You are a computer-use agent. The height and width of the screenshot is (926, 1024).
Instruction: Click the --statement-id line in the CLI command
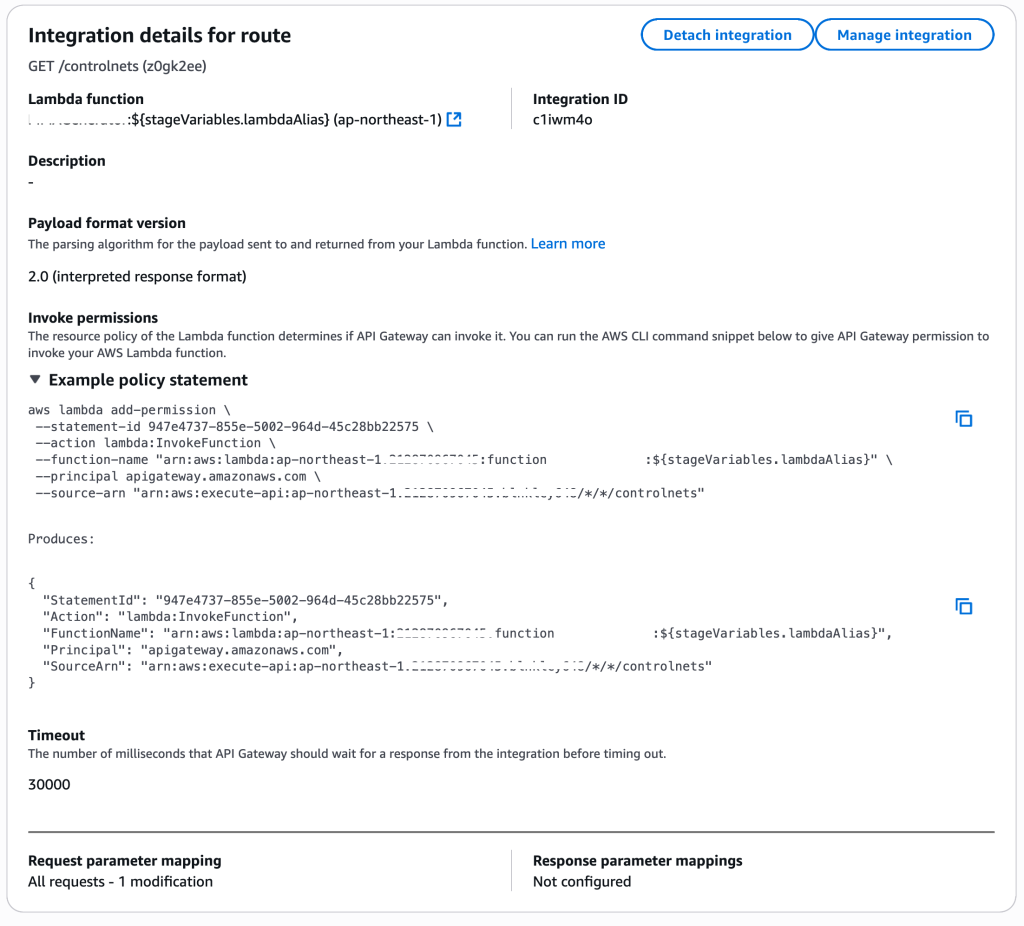coord(235,426)
